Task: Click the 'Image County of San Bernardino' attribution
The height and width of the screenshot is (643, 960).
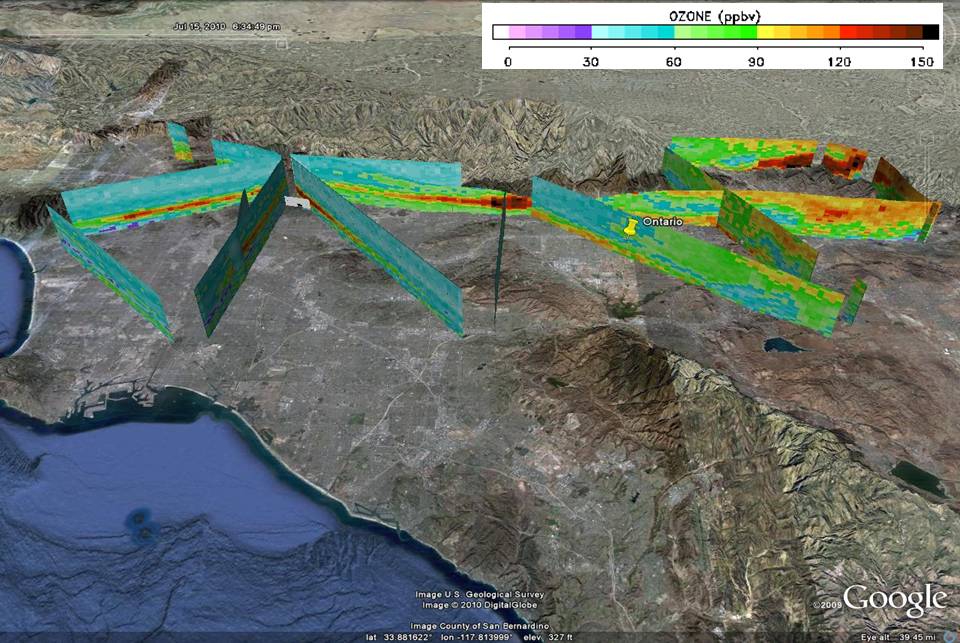Action: click(479, 626)
